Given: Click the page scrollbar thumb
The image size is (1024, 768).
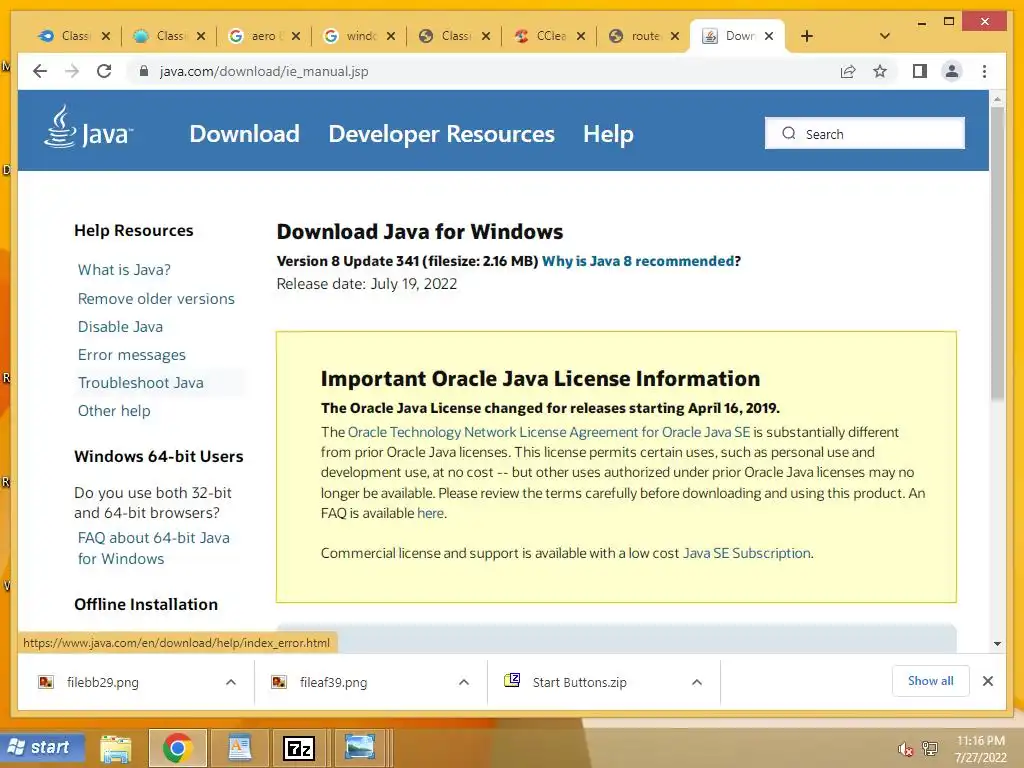Looking at the screenshot, I should [x=997, y=253].
